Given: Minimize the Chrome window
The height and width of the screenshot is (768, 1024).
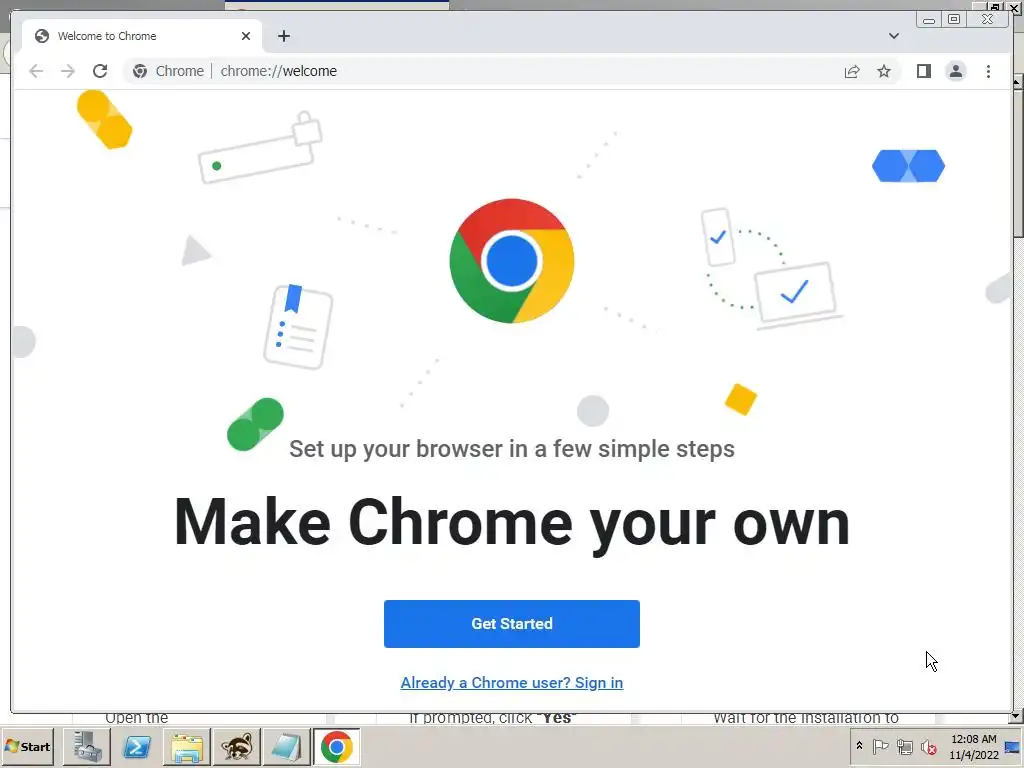Looking at the screenshot, I should (929, 20).
